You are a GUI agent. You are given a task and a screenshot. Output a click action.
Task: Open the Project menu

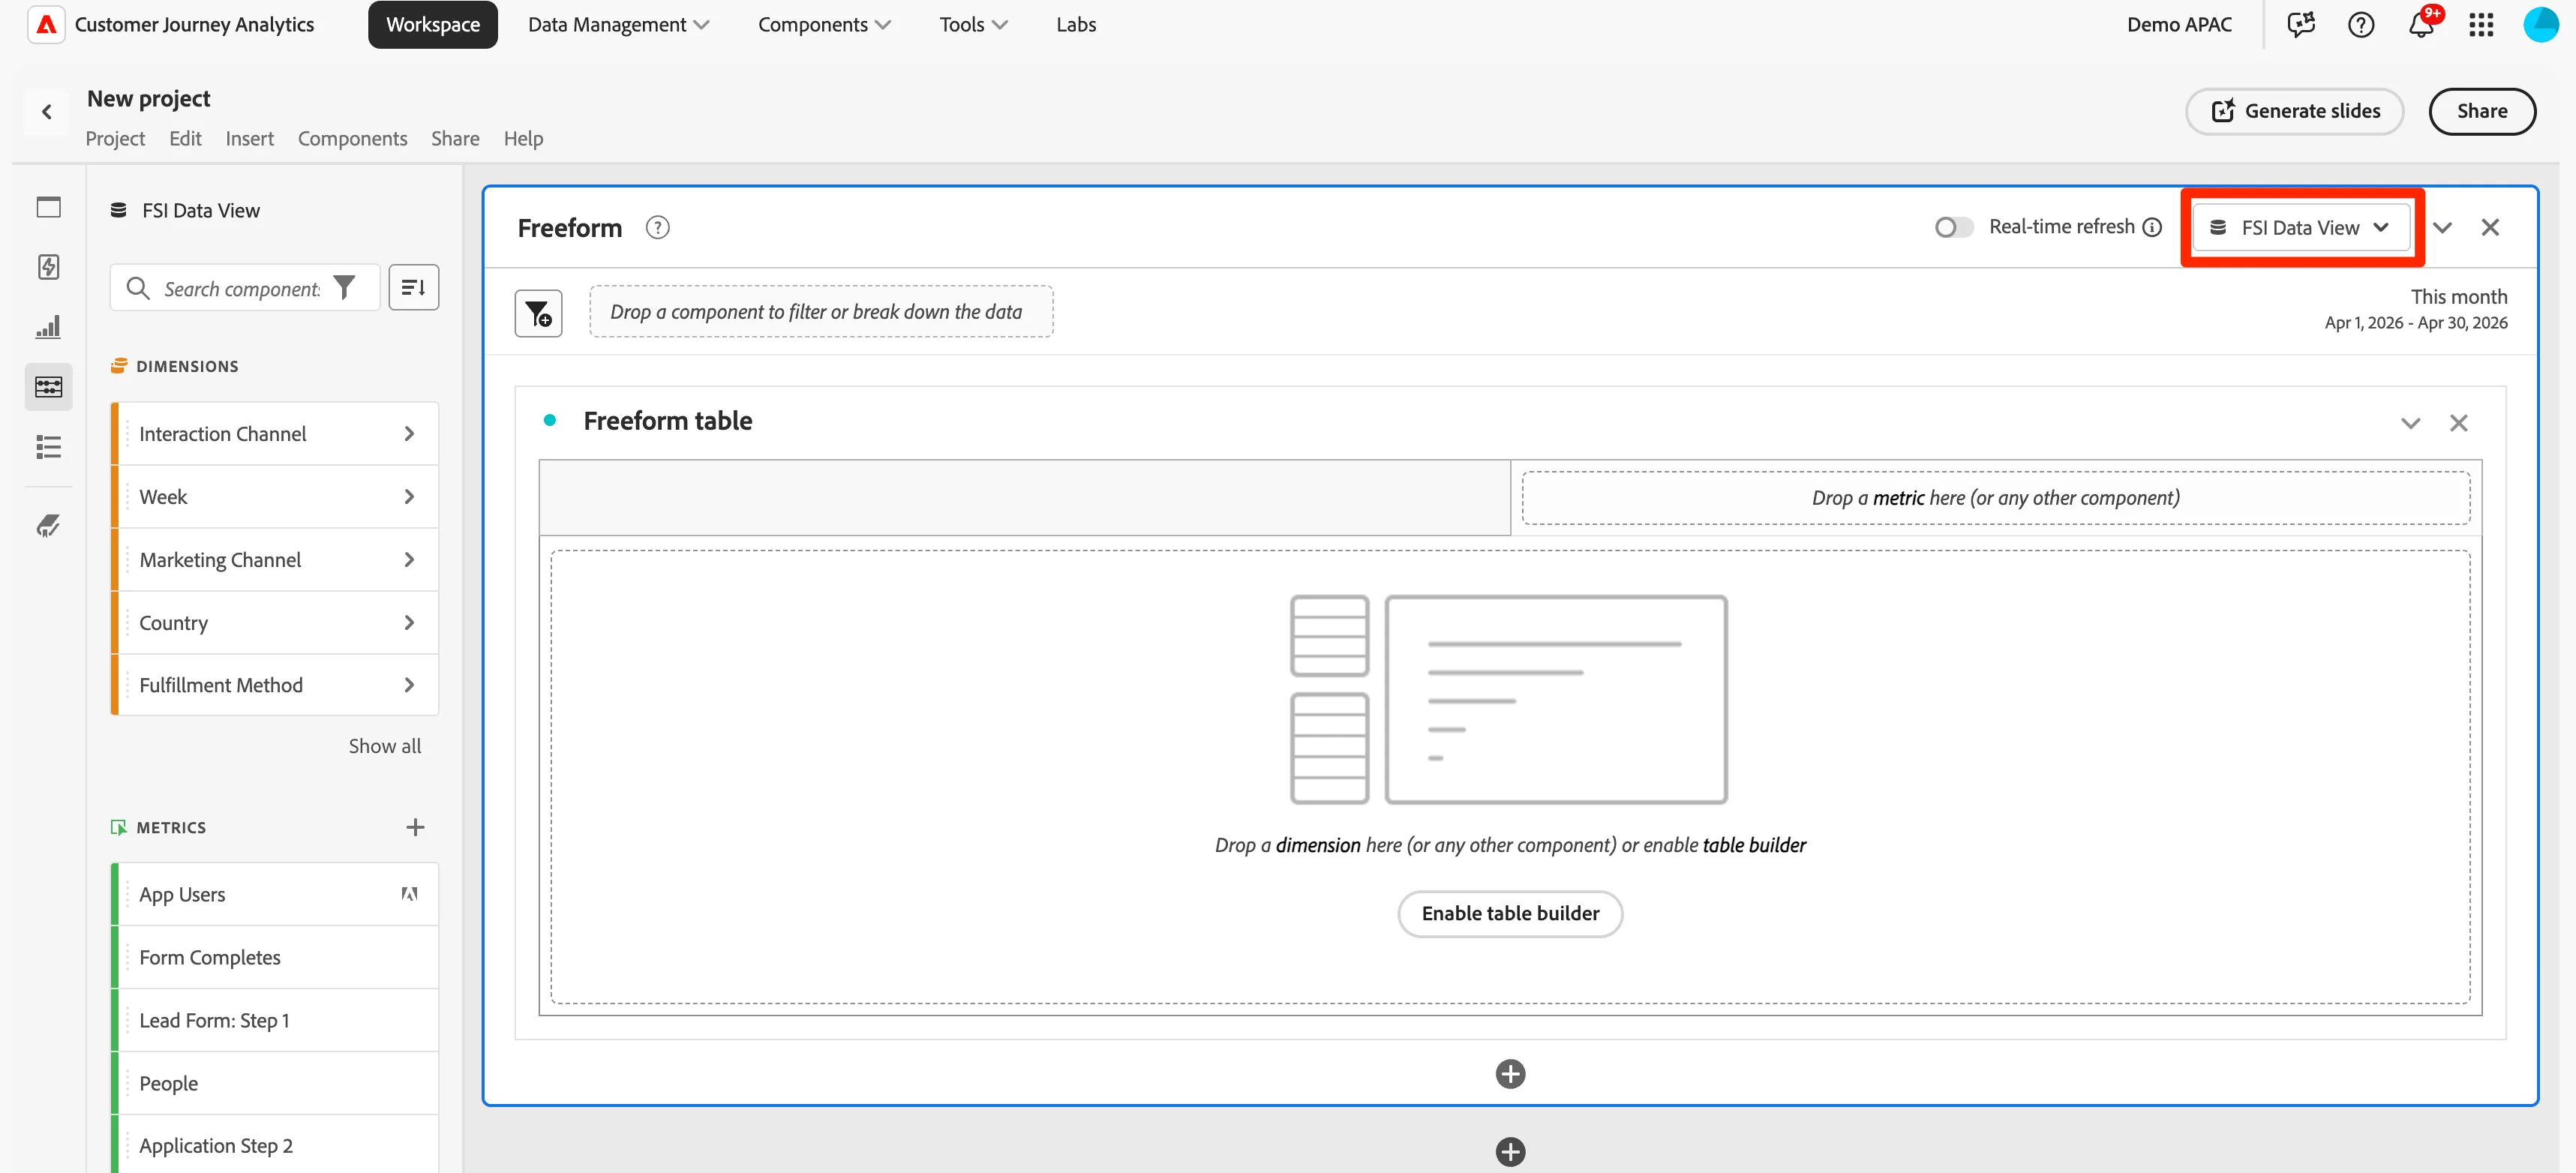coord(115,139)
